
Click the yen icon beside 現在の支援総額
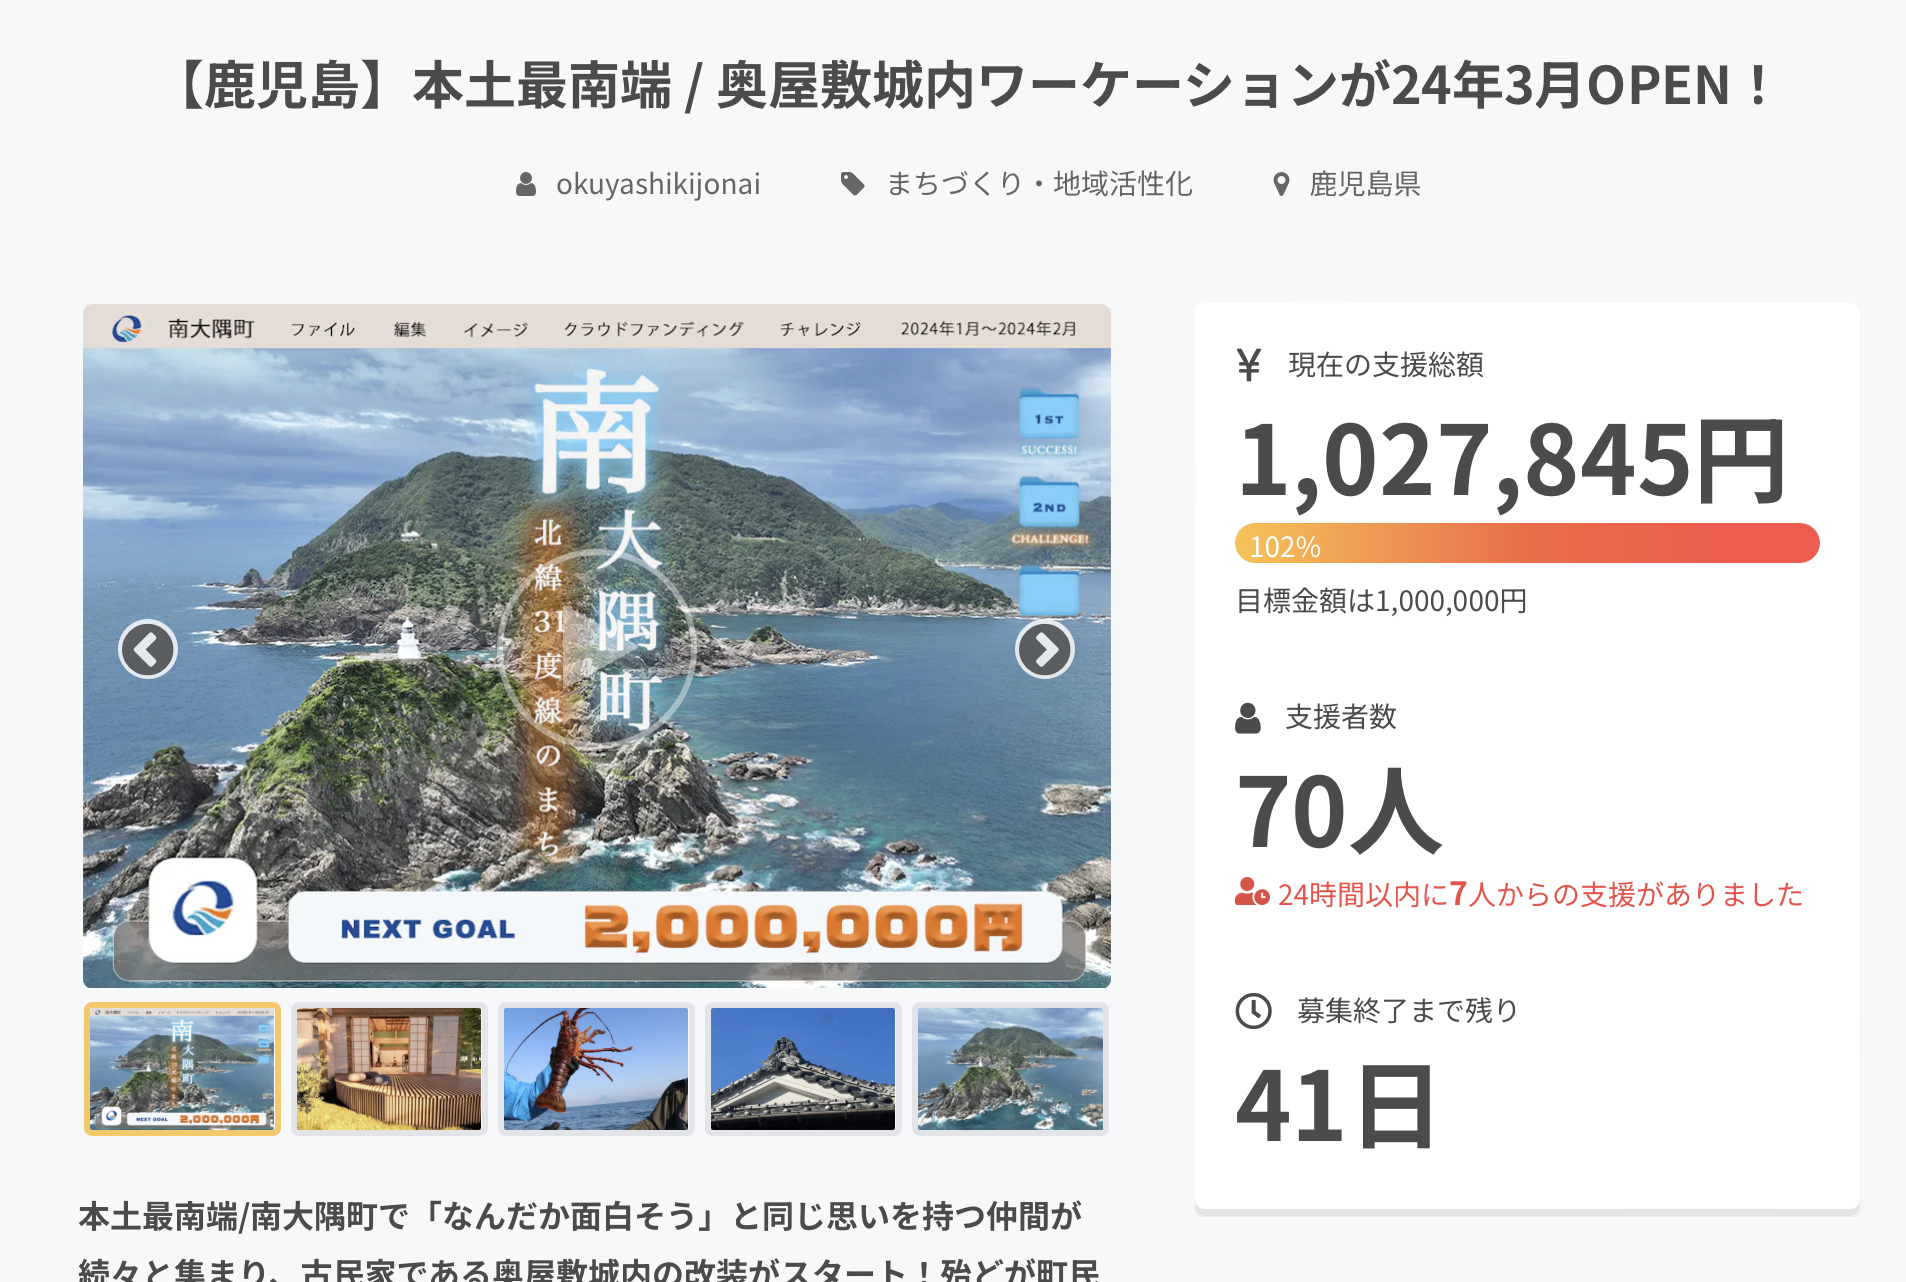(x=1248, y=365)
